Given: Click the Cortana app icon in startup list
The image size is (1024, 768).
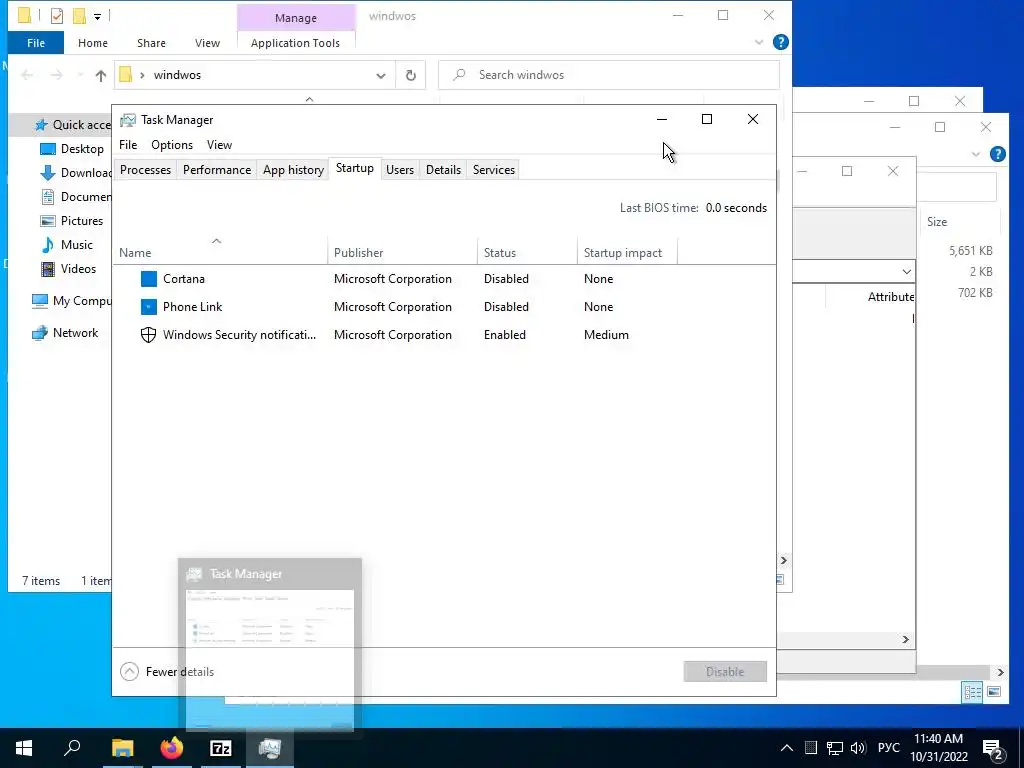Looking at the screenshot, I should click(149, 279).
